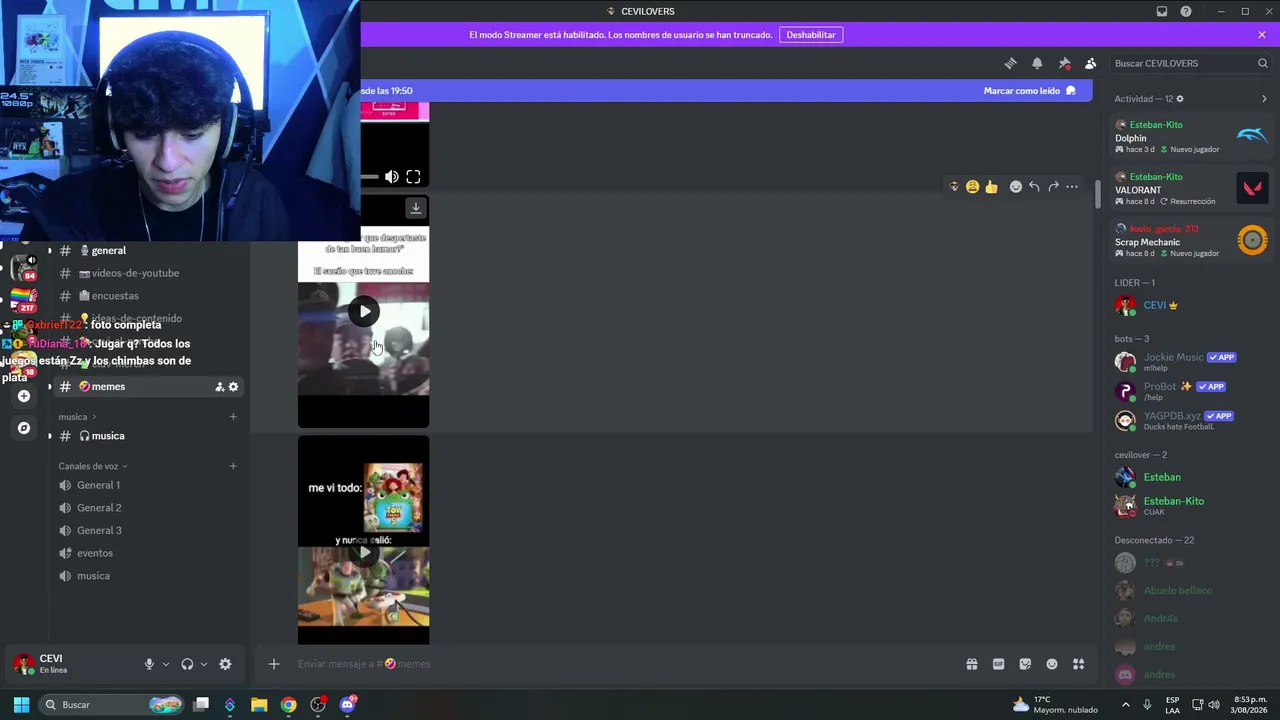
Task: Deafen audio with the headphones button
Action: (x=187, y=664)
